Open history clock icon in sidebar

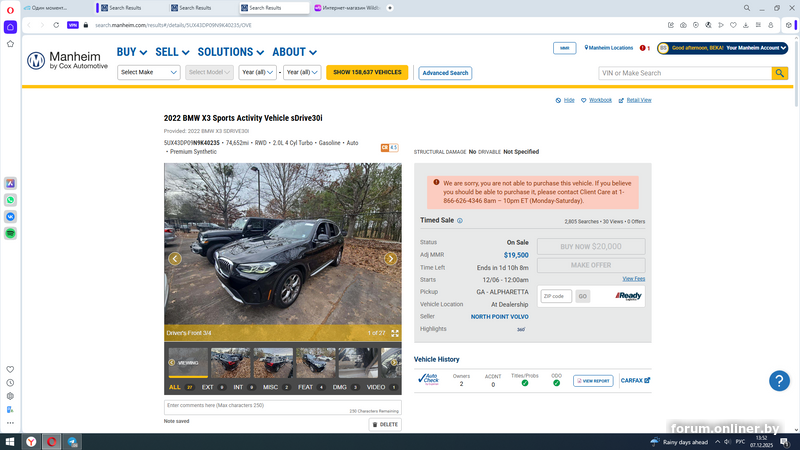coord(10,383)
